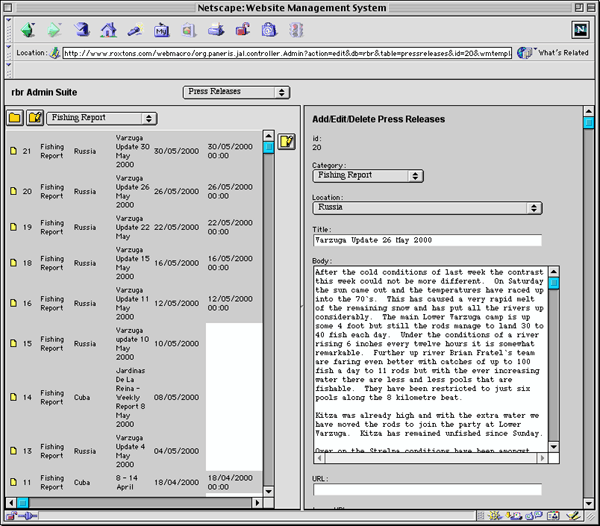Click the yellow folder icon in list panel

coord(15,118)
